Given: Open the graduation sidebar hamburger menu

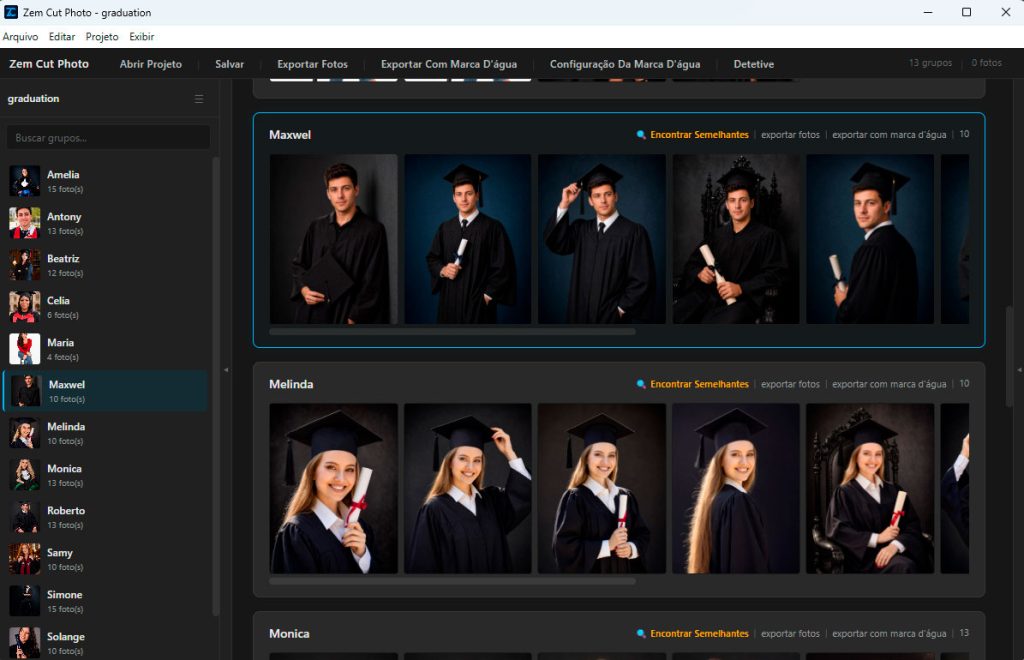Looking at the screenshot, I should click(x=199, y=99).
